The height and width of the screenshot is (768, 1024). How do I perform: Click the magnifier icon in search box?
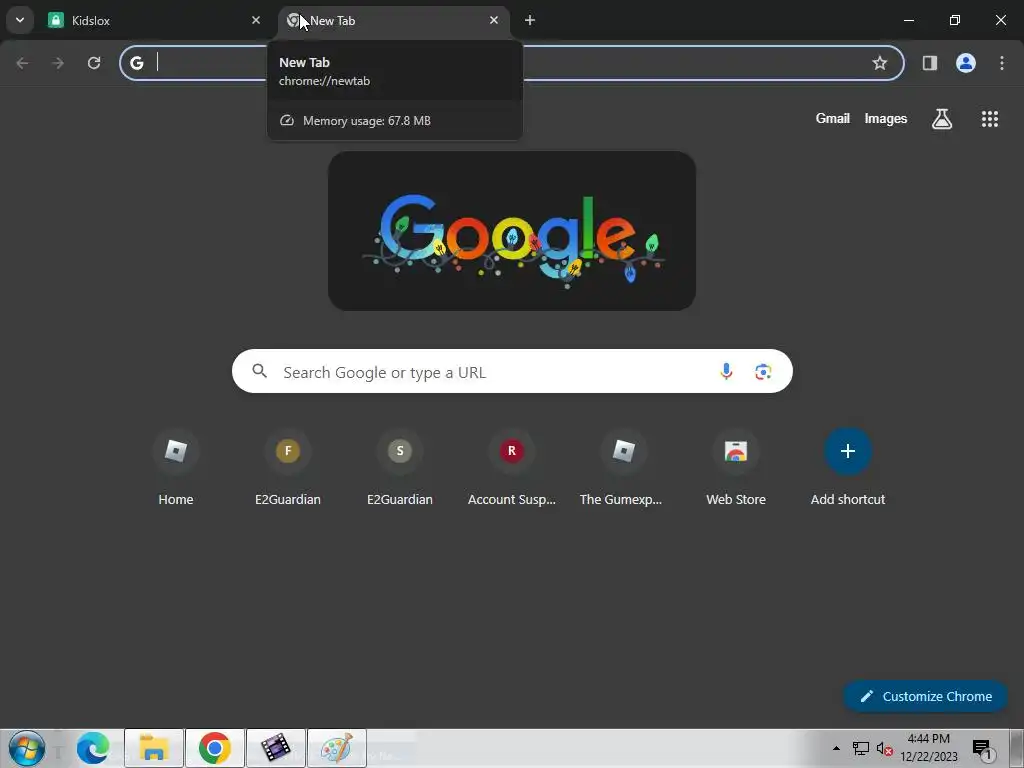click(260, 372)
